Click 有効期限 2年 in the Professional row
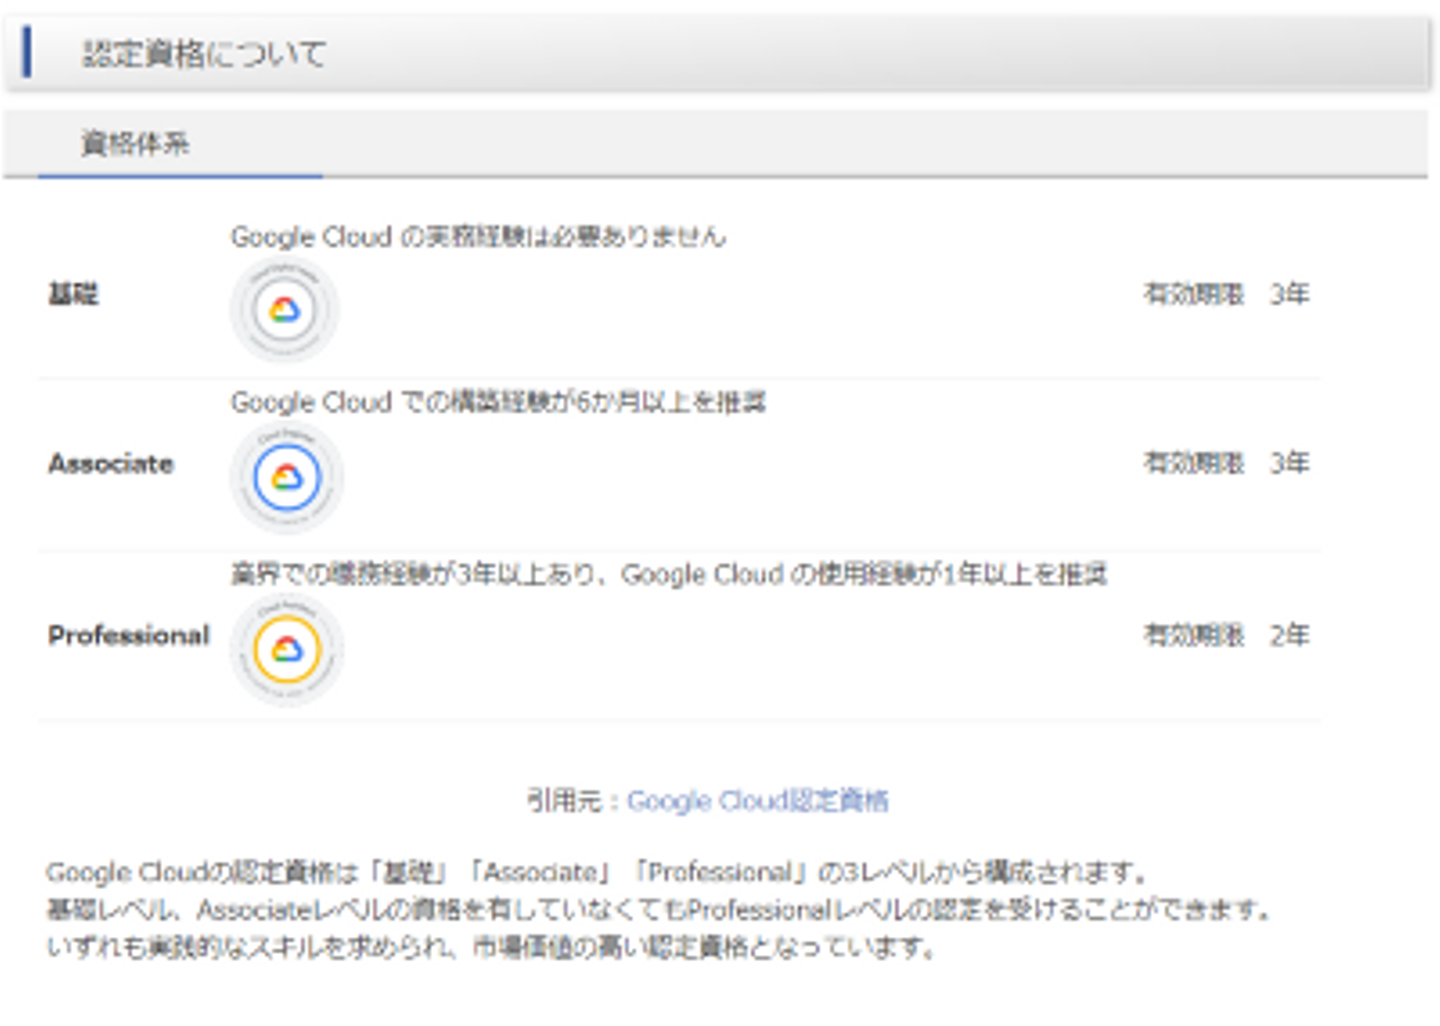This screenshot has width=1440, height=1026. 1226,635
